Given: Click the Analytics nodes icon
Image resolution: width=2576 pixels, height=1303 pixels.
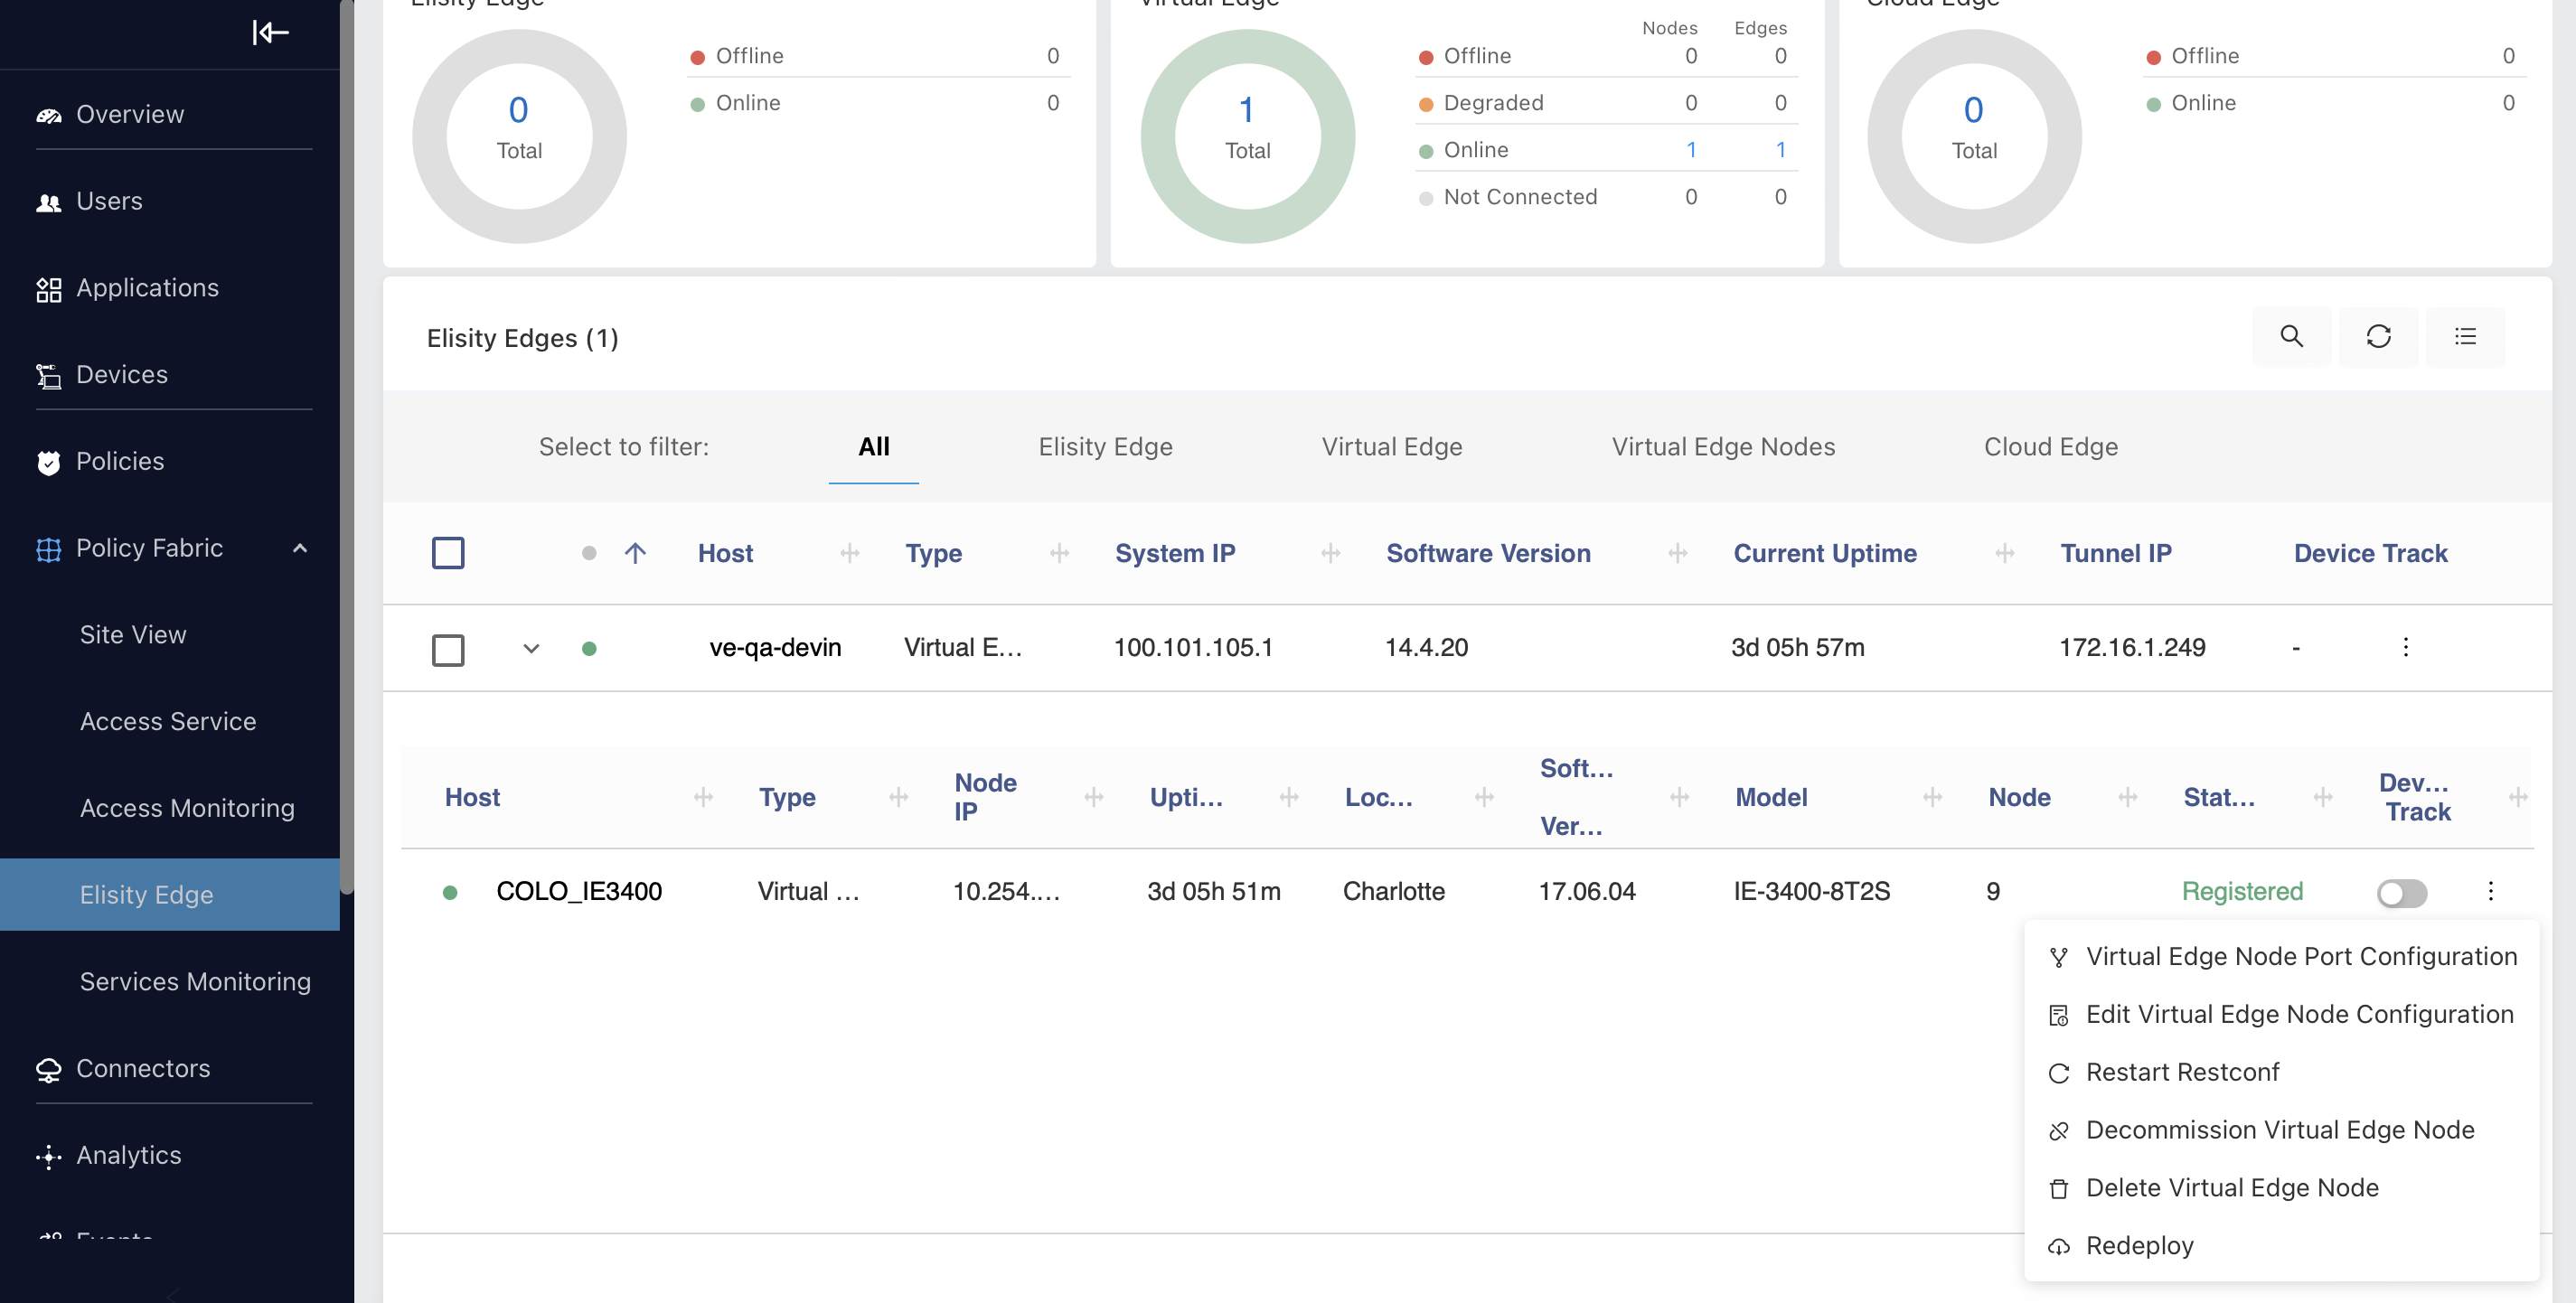Looking at the screenshot, I should point(49,1157).
